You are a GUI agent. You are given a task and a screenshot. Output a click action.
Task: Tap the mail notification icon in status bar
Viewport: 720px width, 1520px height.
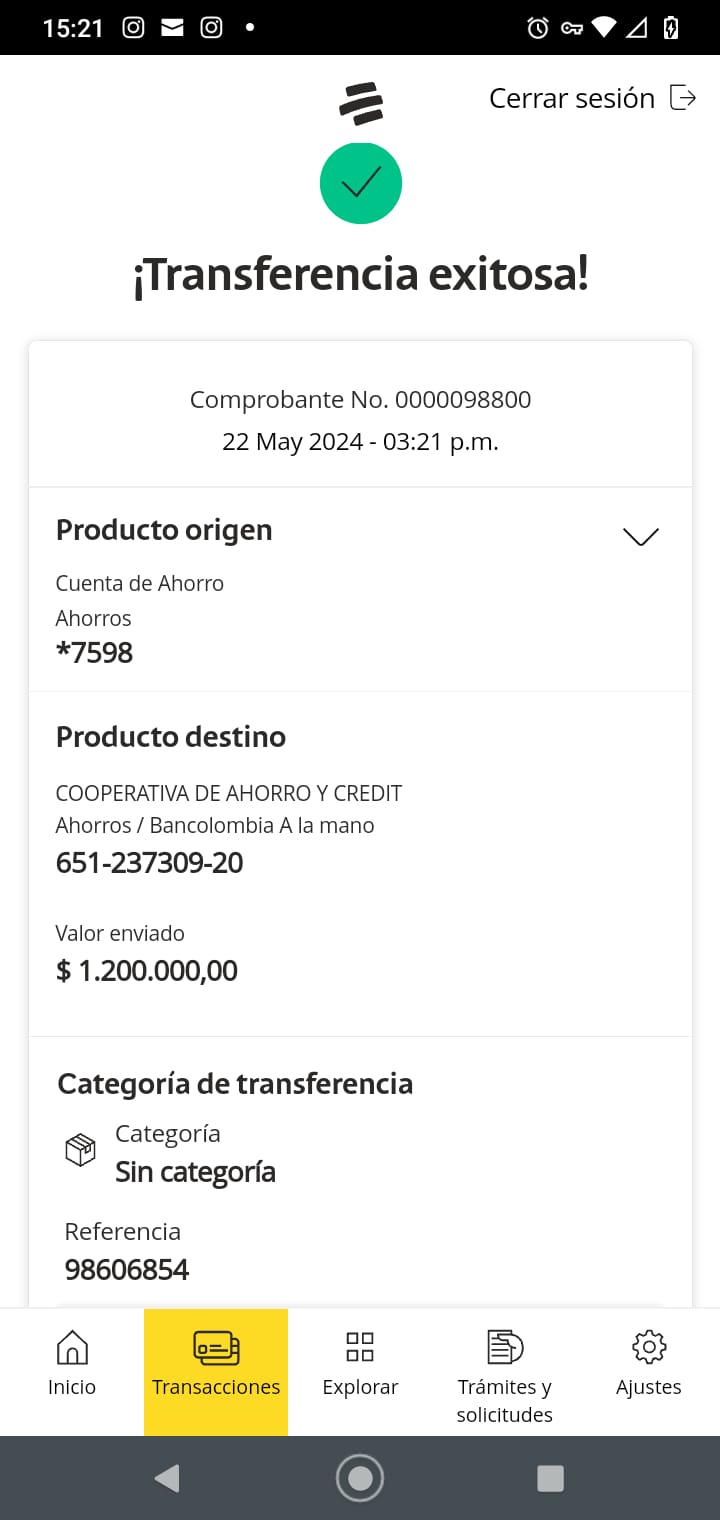(x=172, y=28)
